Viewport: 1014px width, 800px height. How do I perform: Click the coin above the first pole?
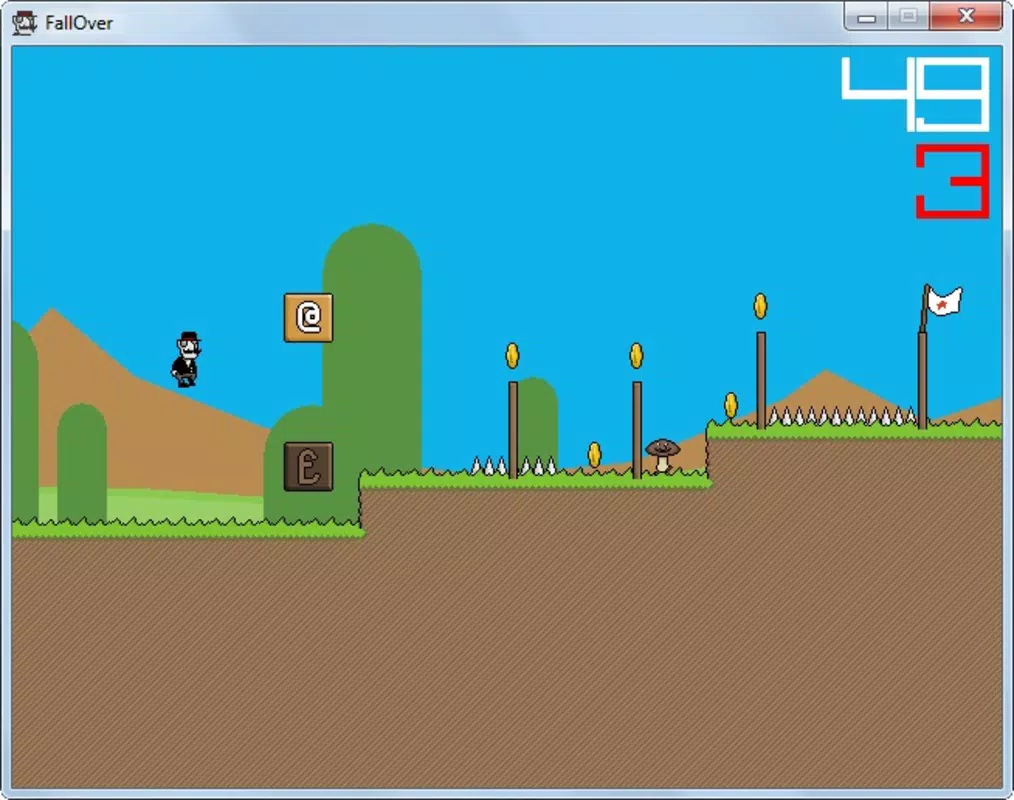coord(512,356)
